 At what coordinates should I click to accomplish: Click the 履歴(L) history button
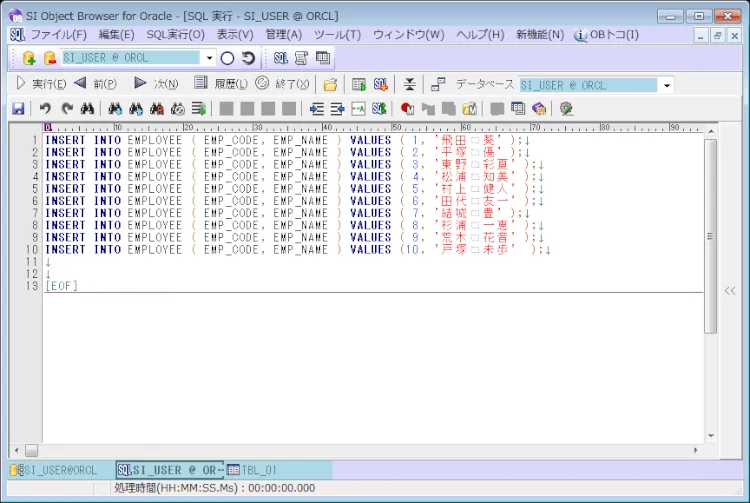(x=220, y=84)
